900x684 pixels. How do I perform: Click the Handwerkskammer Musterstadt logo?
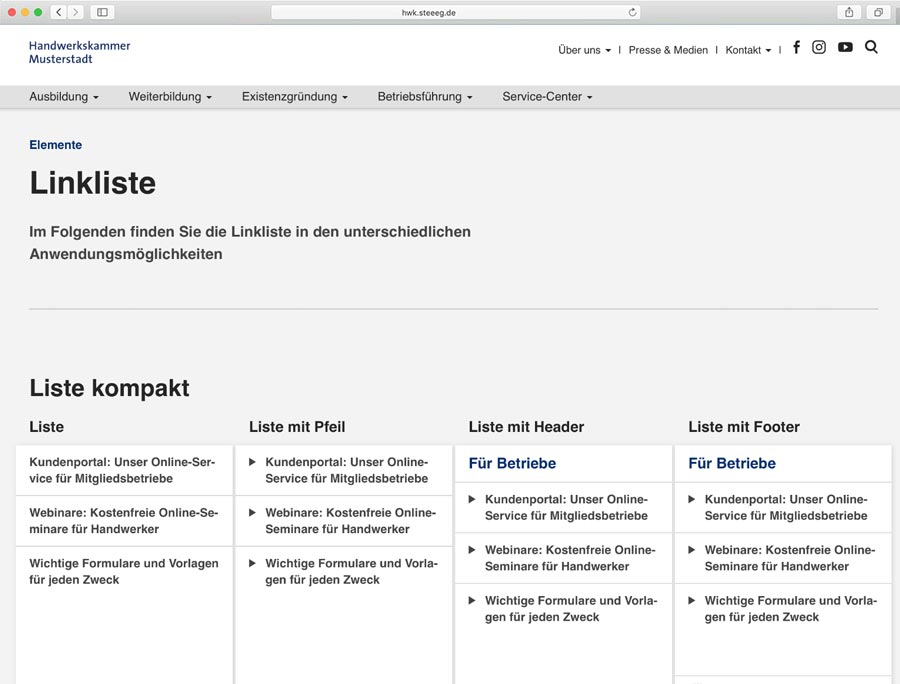point(80,52)
